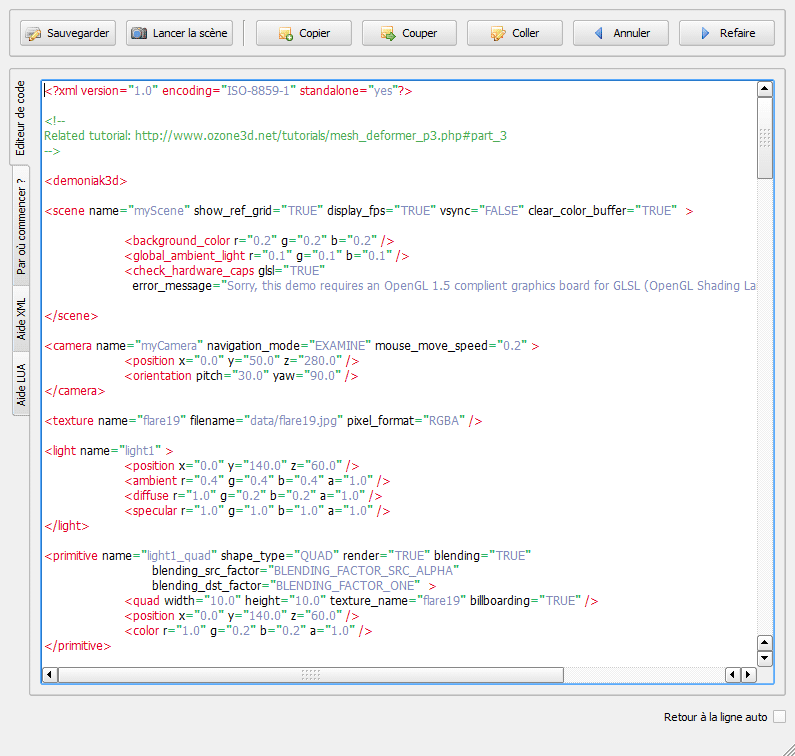Open the Aide XML tab
Image resolution: width=795 pixels, height=756 pixels.
[21, 318]
